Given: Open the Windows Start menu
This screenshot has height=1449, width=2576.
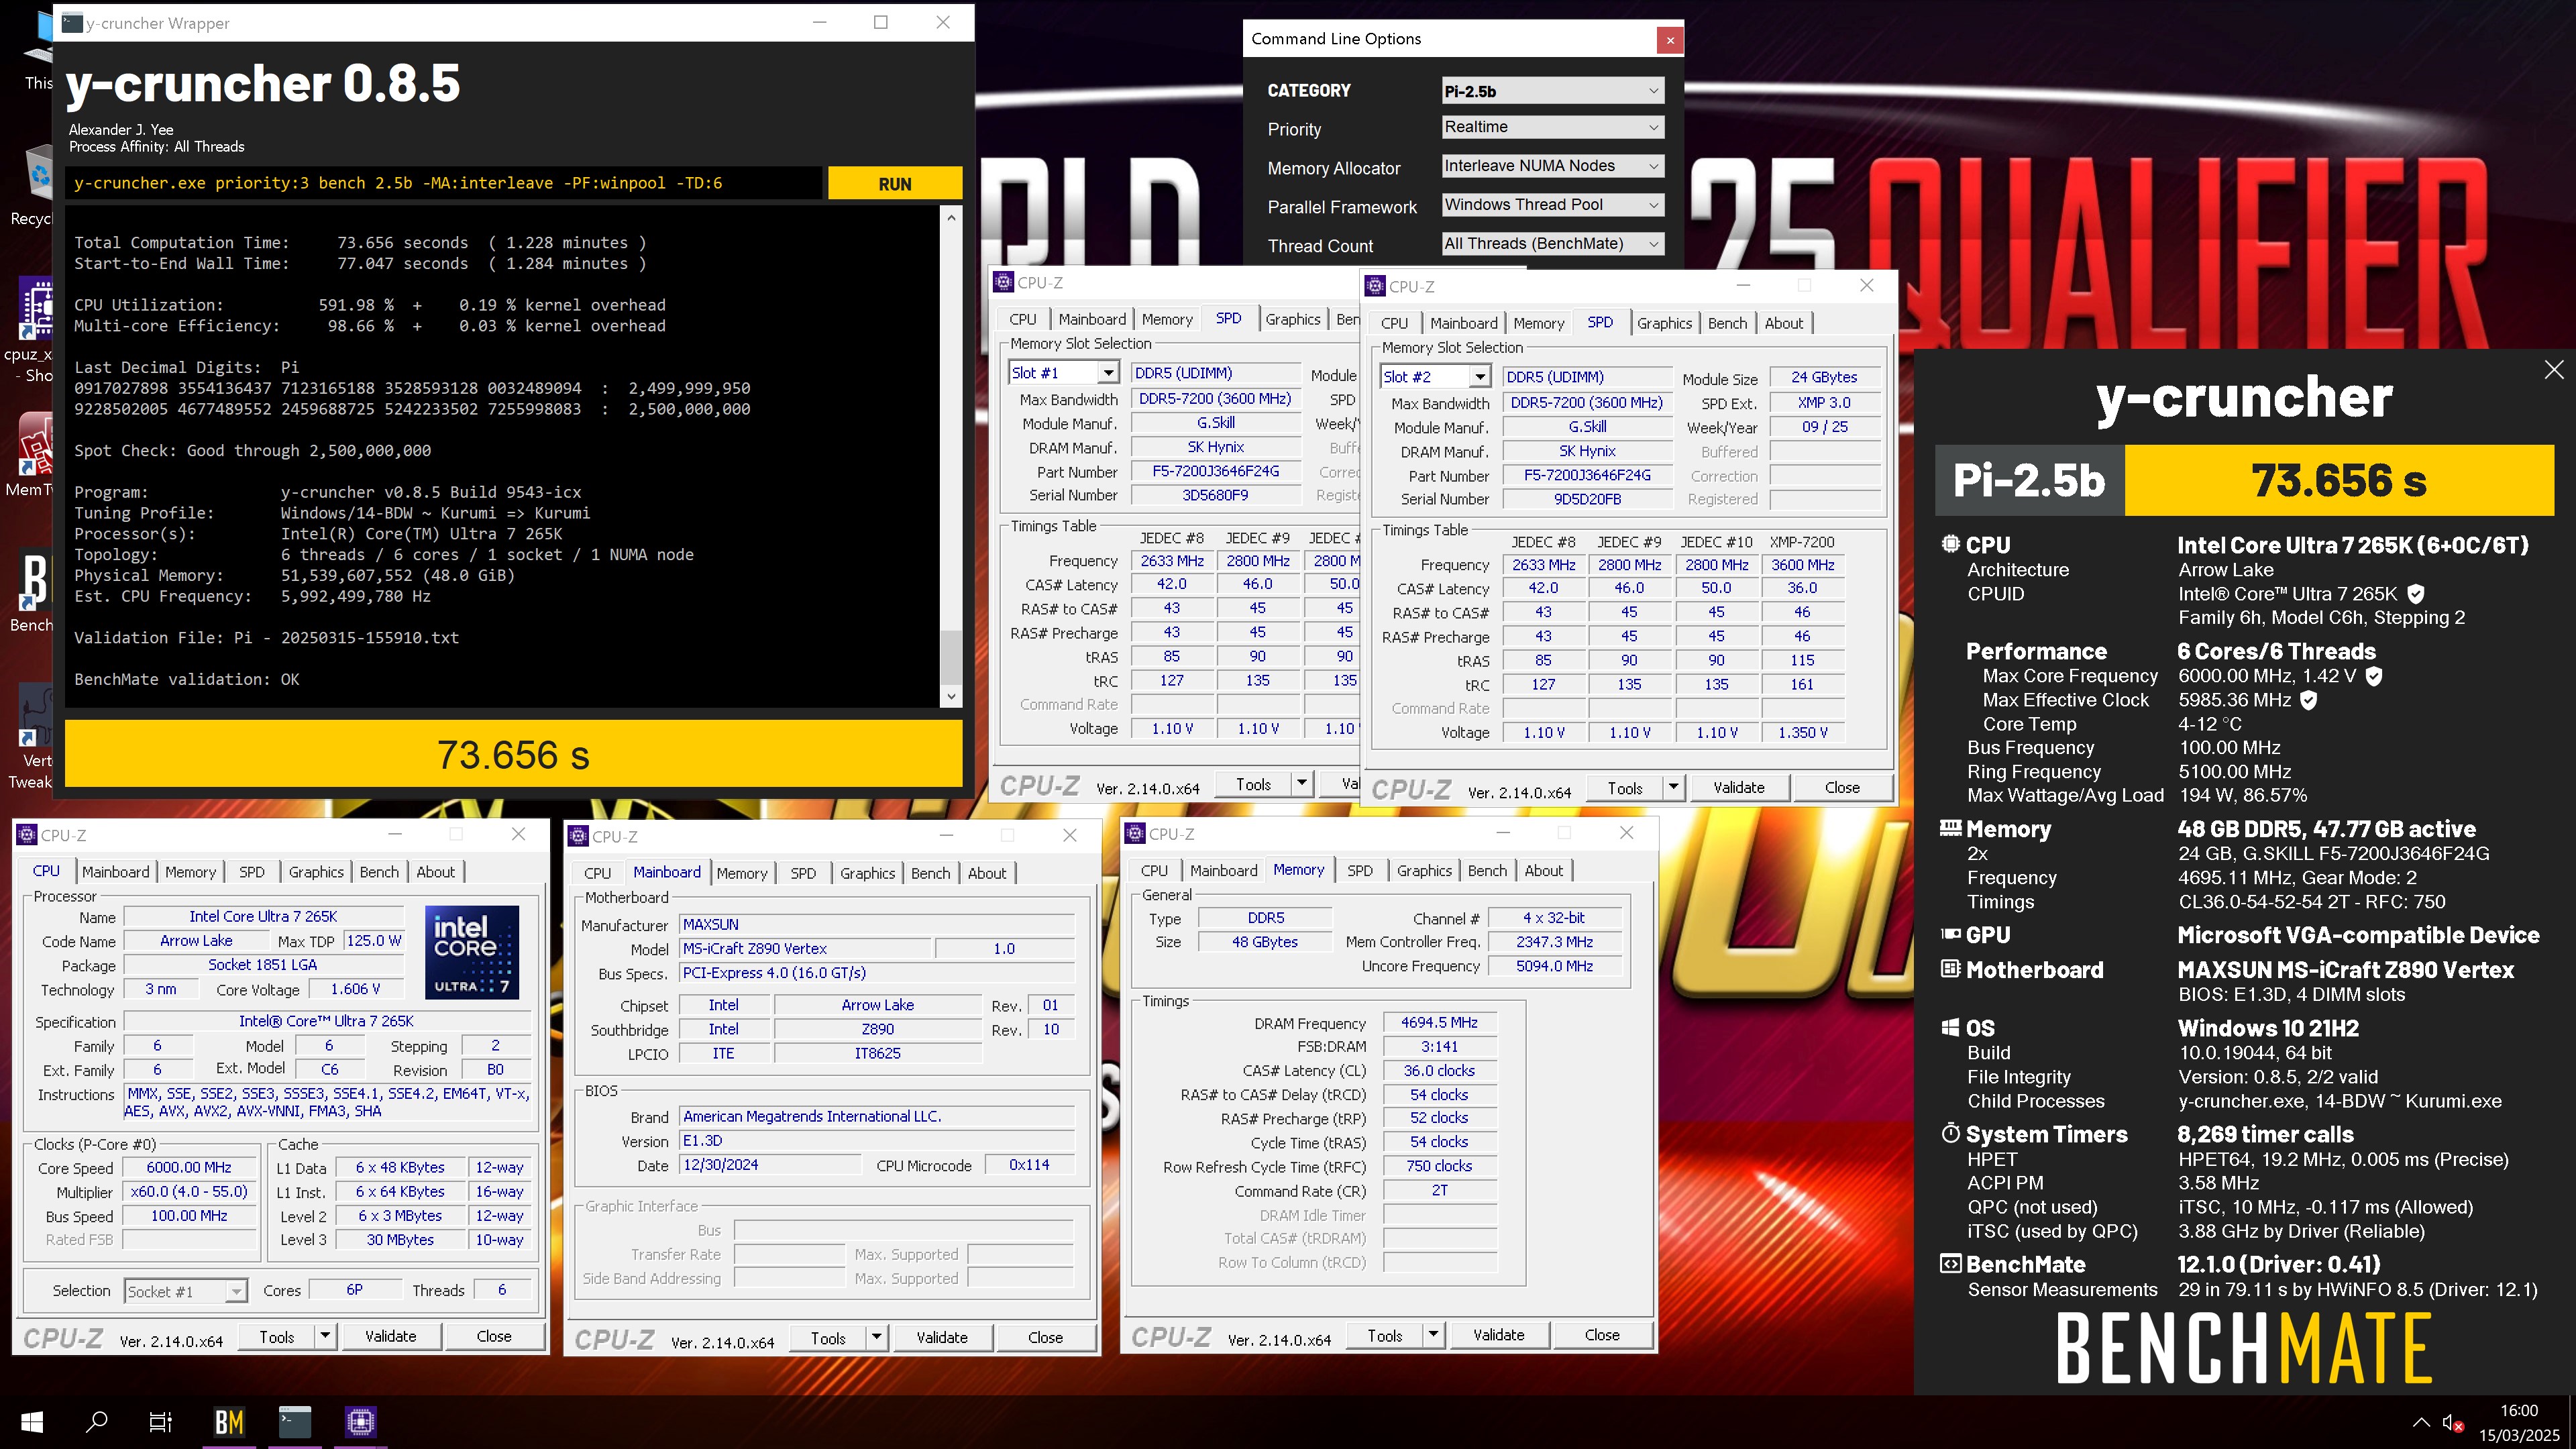Looking at the screenshot, I should (31, 1421).
